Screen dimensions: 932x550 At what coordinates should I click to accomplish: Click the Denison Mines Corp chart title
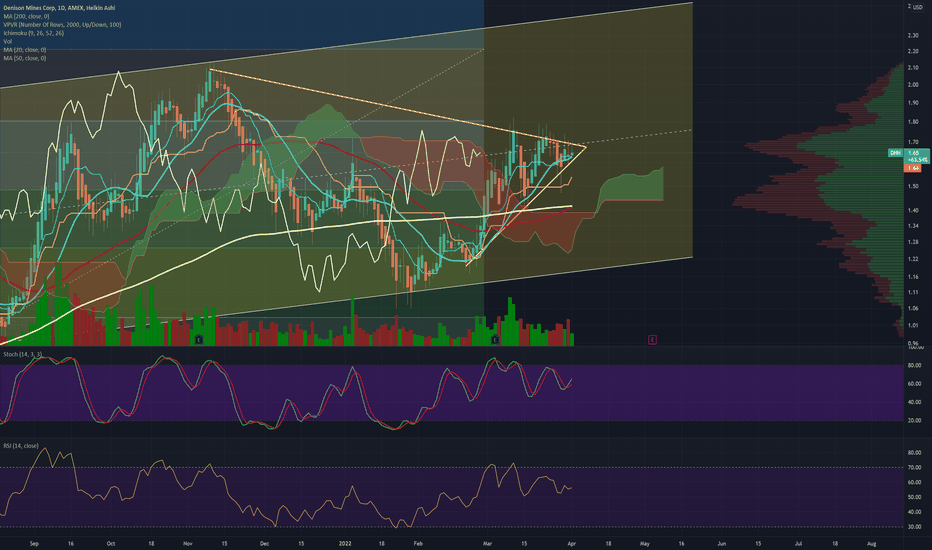(59, 8)
